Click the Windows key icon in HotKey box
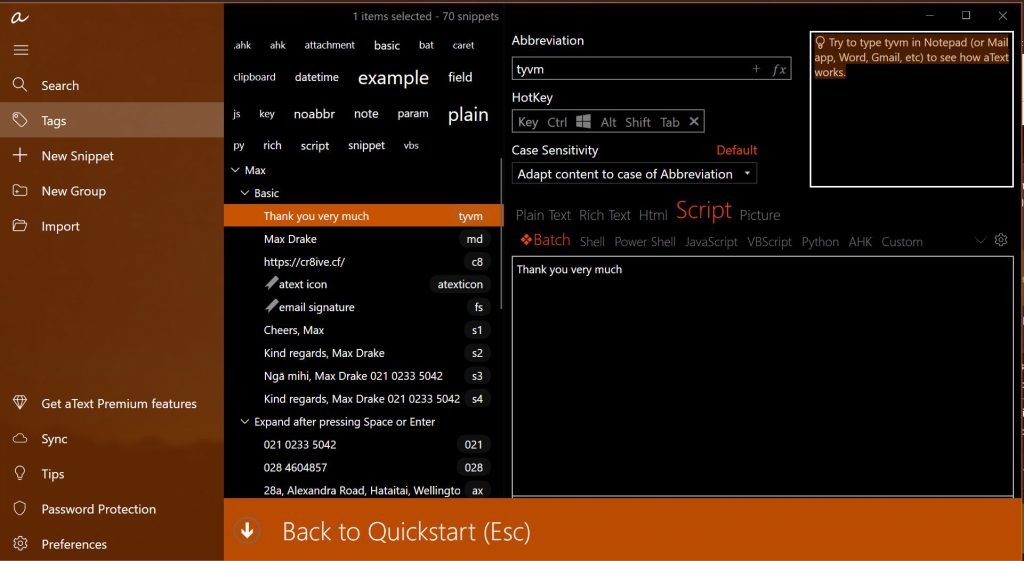The height and width of the screenshot is (561, 1024). coord(583,122)
